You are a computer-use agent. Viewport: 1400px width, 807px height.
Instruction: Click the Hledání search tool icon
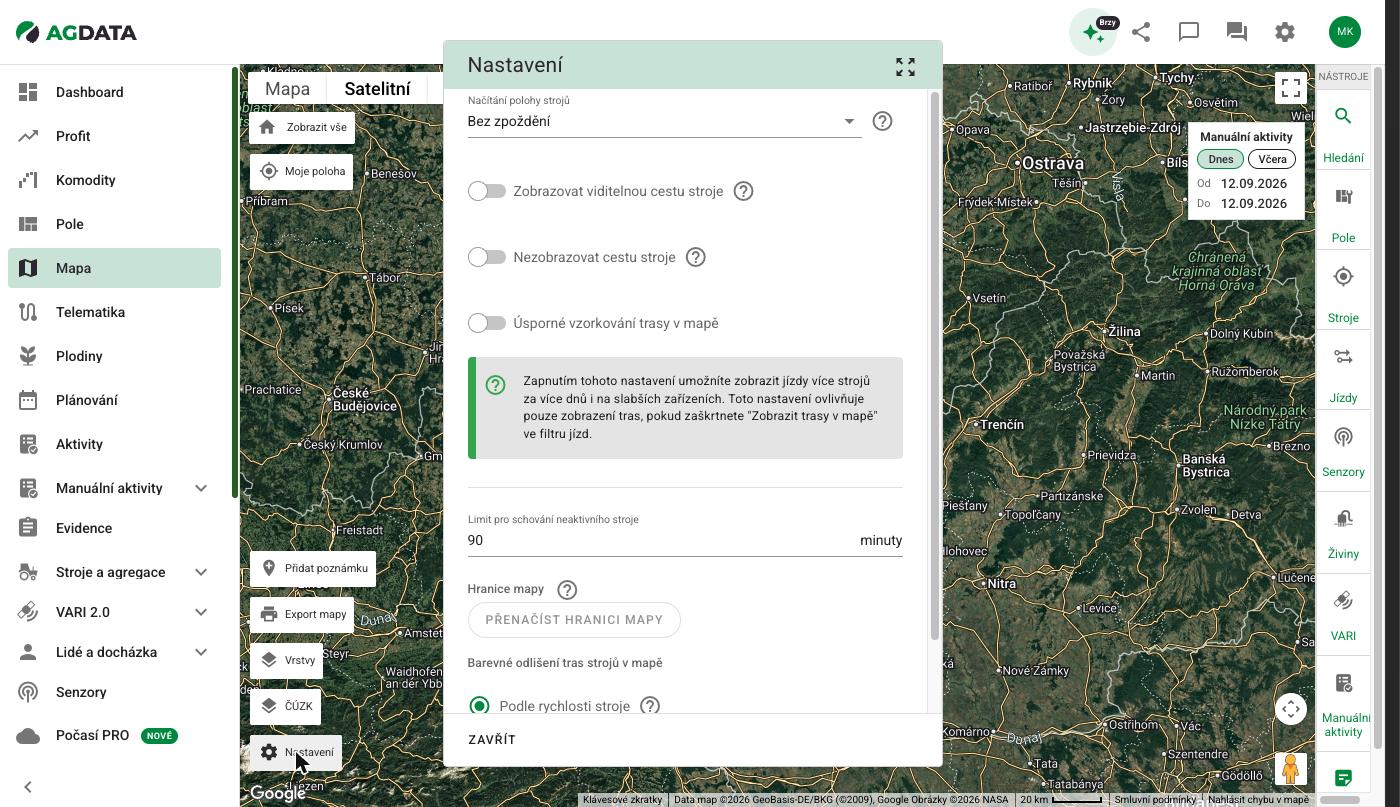[x=1343, y=117]
